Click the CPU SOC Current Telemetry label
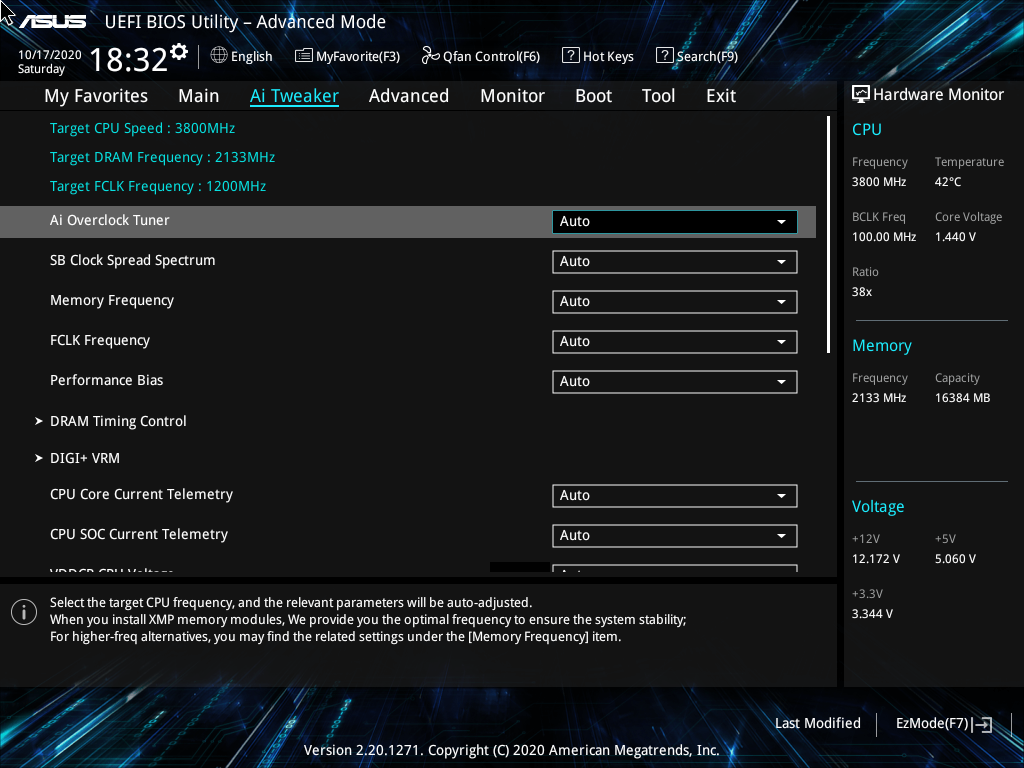Viewport: 1024px width, 768px height. [x=138, y=534]
